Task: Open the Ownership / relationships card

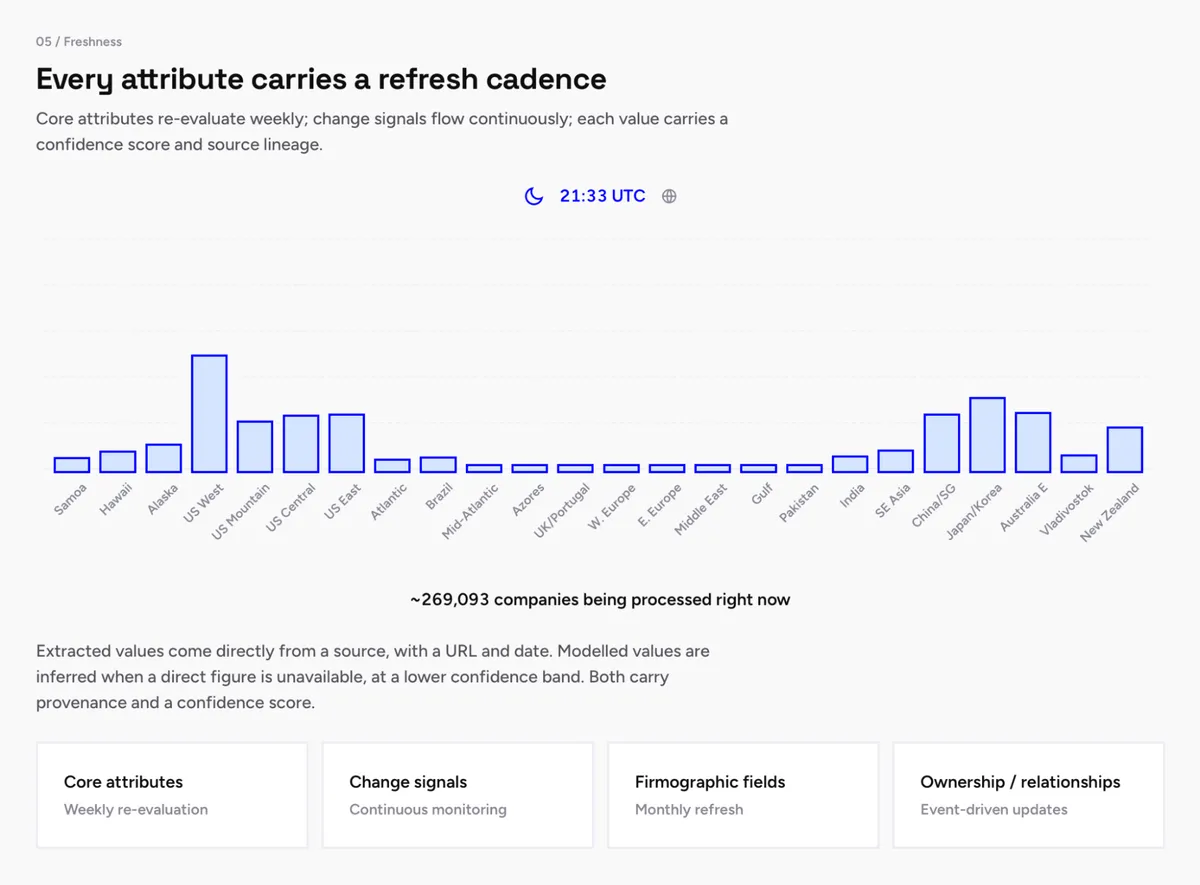Action: pos(1028,795)
